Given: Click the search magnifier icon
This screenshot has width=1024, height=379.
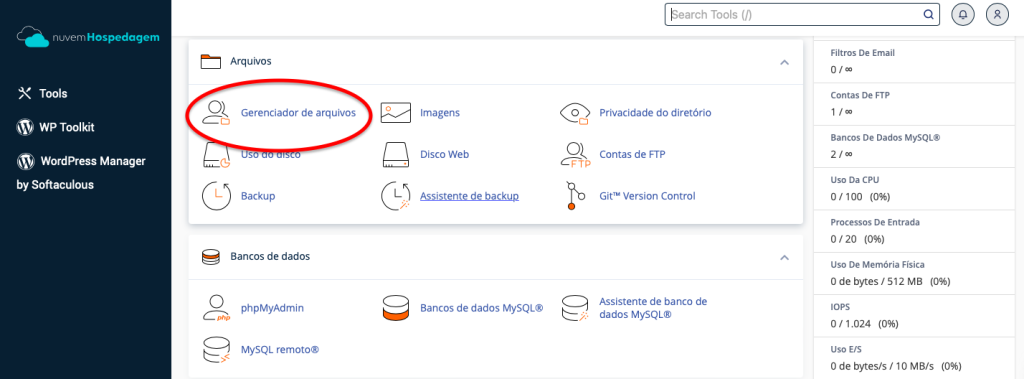Looking at the screenshot, I should (928, 14).
